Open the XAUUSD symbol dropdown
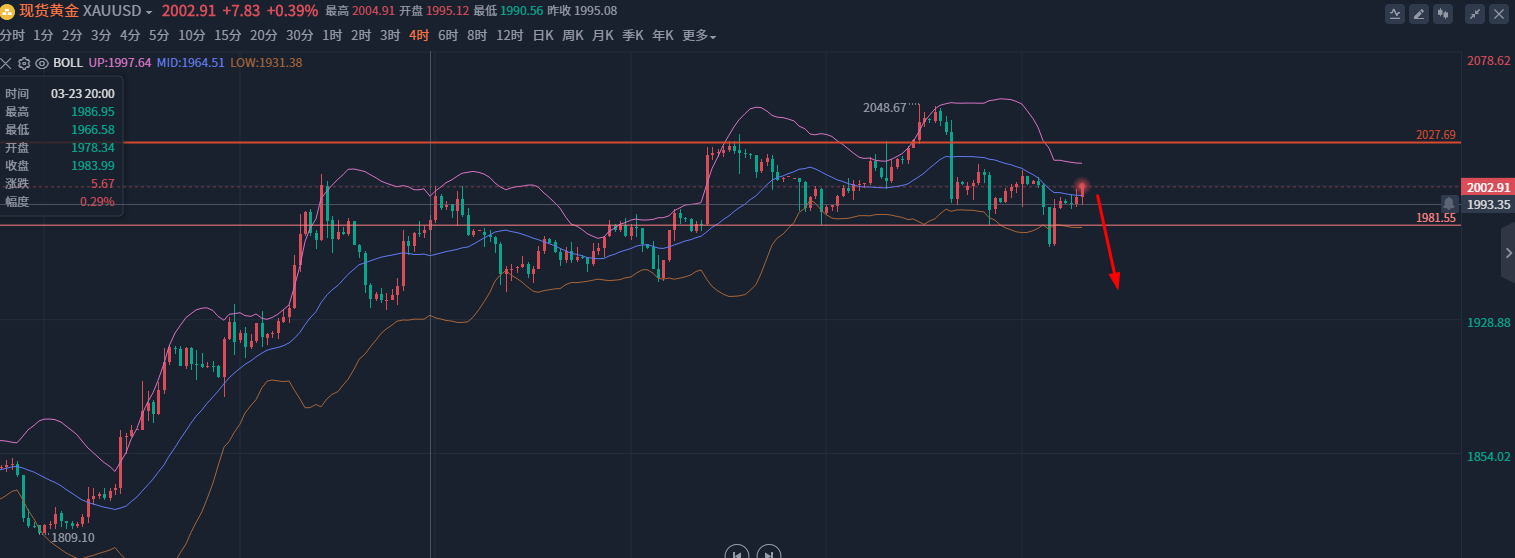 [x=117, y=11]
